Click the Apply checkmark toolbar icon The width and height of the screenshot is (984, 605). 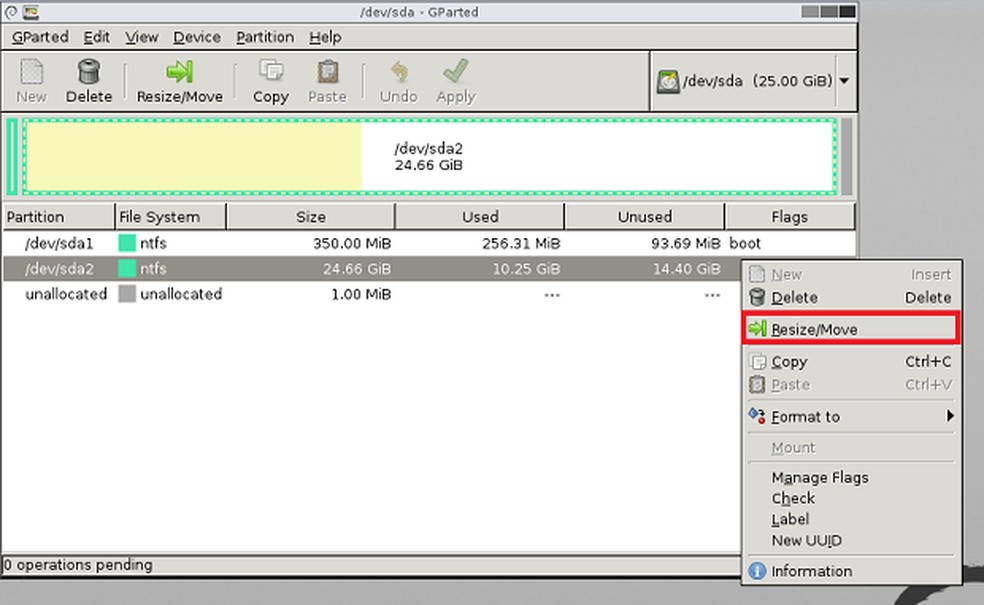456,72
